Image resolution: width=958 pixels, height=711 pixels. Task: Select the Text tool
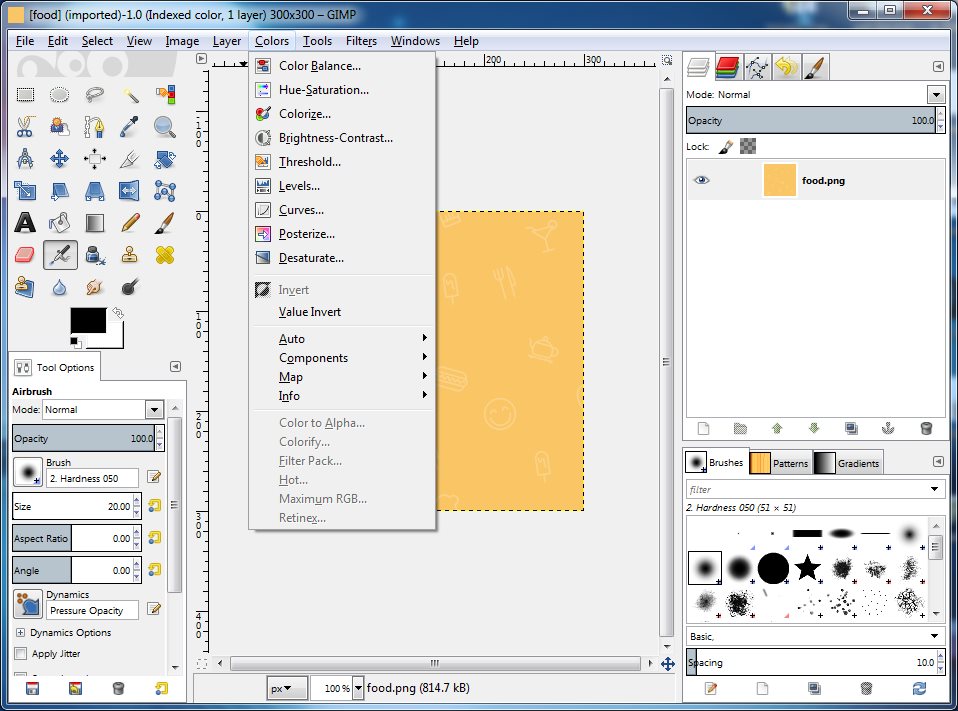(x=25, y=223)
